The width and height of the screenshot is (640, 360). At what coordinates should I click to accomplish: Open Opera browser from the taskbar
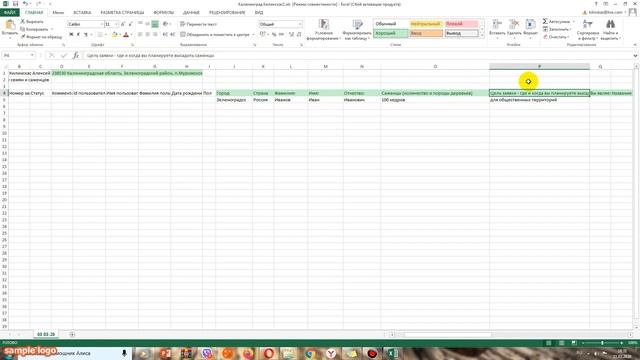269,353
